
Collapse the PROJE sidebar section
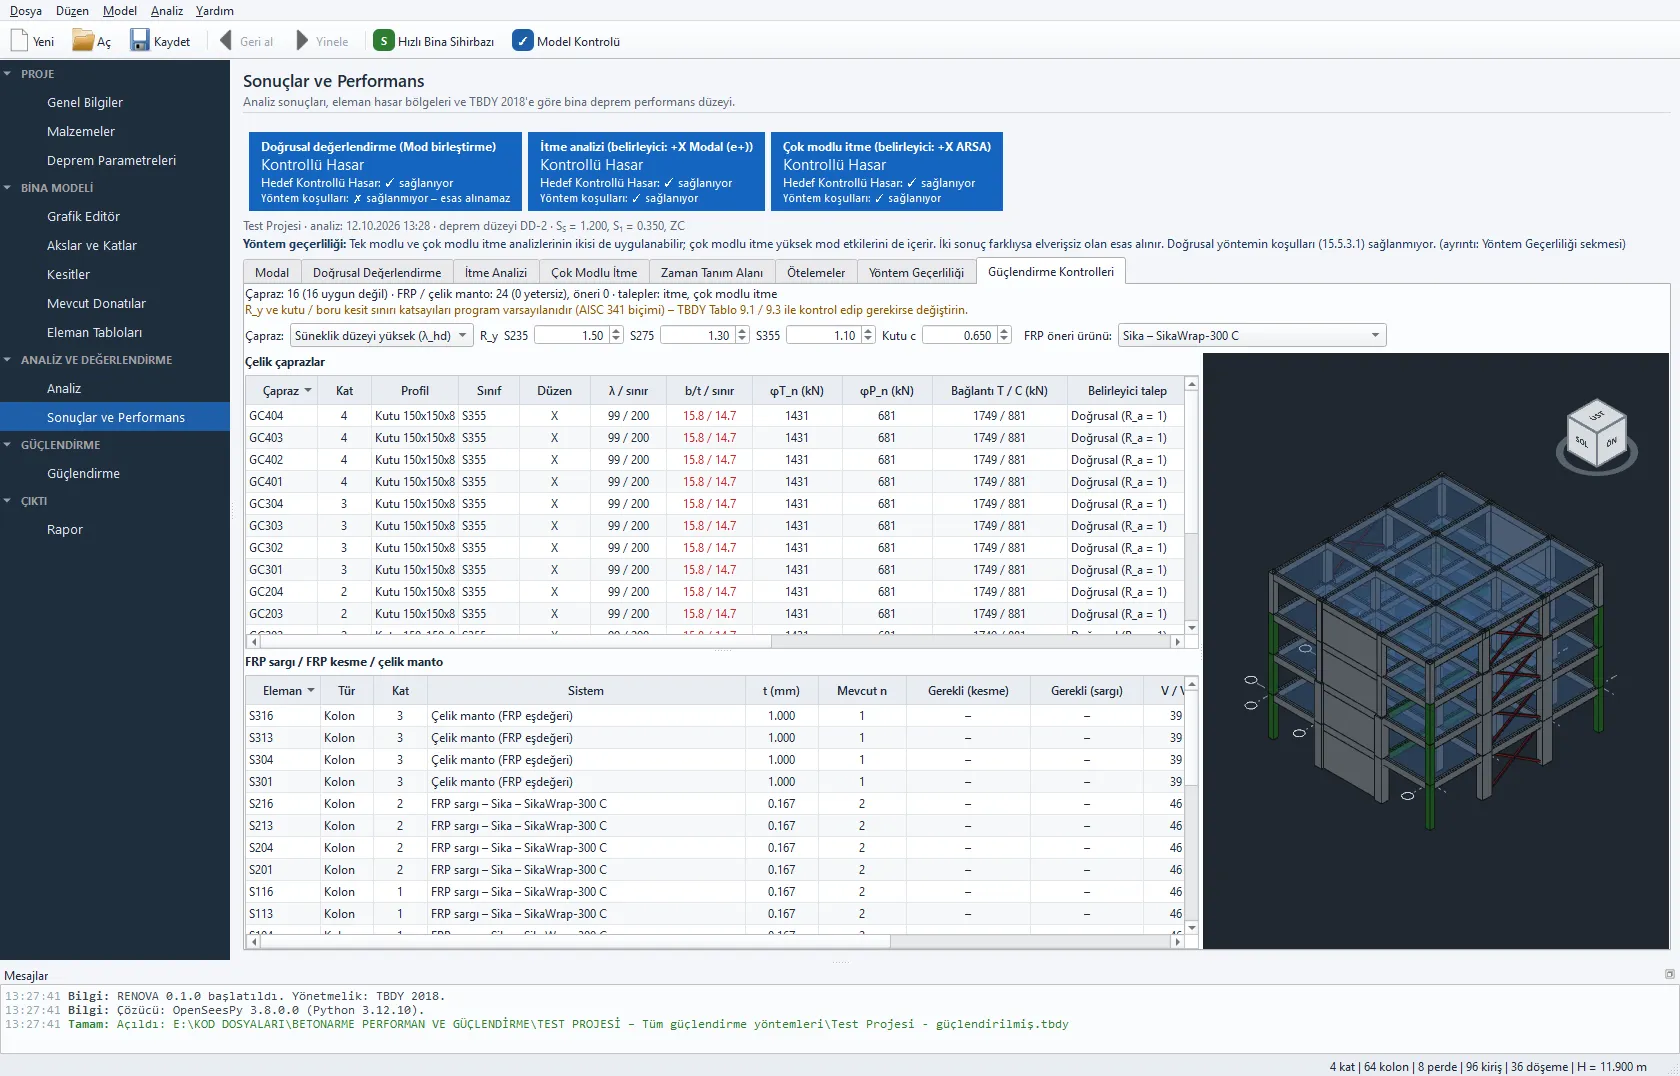(8, 74)
